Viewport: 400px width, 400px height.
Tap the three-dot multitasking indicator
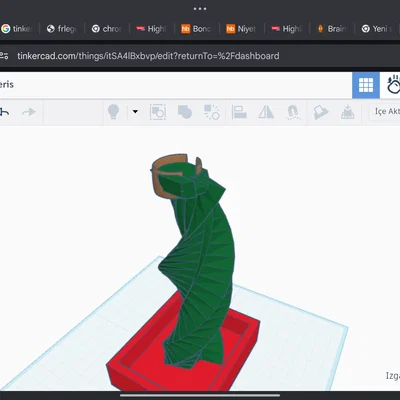click(200, 9)
